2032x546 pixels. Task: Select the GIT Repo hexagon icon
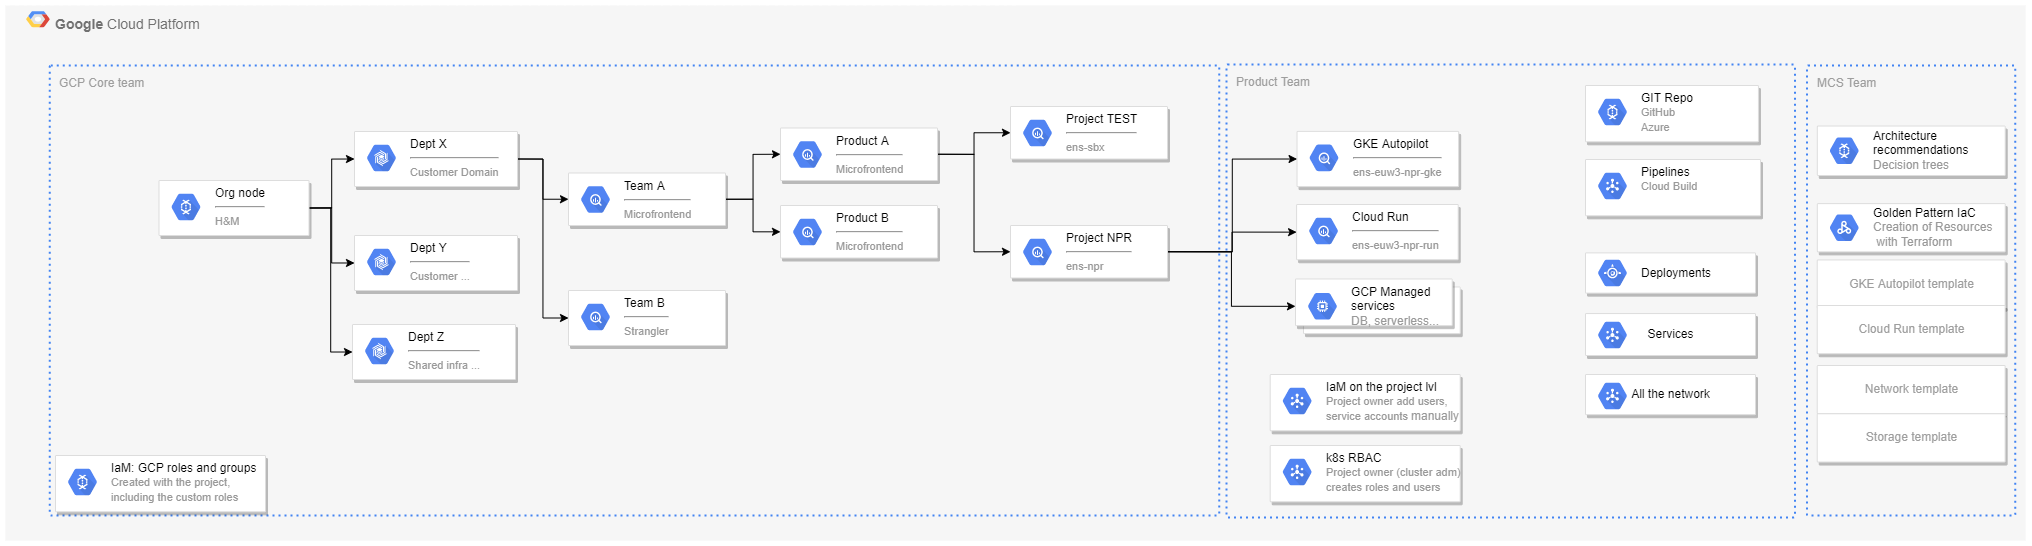tap(1612, 112)
